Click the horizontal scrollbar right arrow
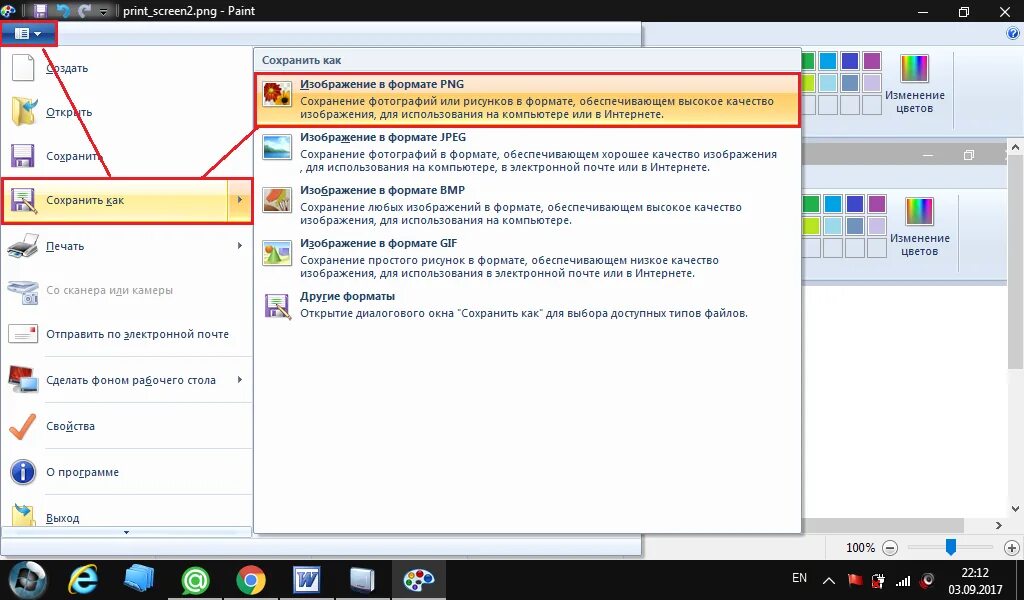1024x600 pixels. (x=999, y=525)
